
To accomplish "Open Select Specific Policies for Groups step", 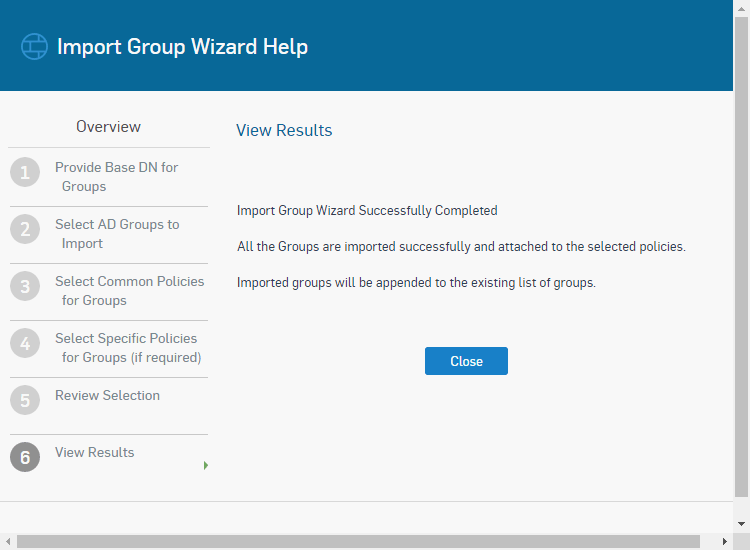I will 128,347.
